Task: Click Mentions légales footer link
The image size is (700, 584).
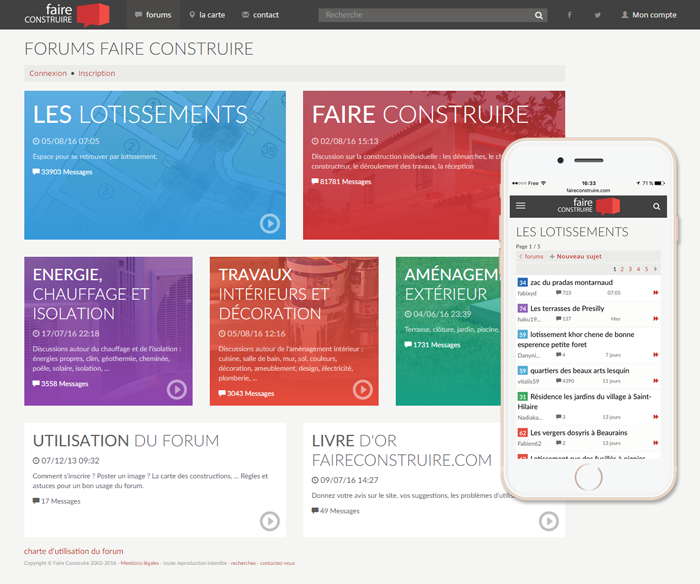Action: [x=140, y=563]
